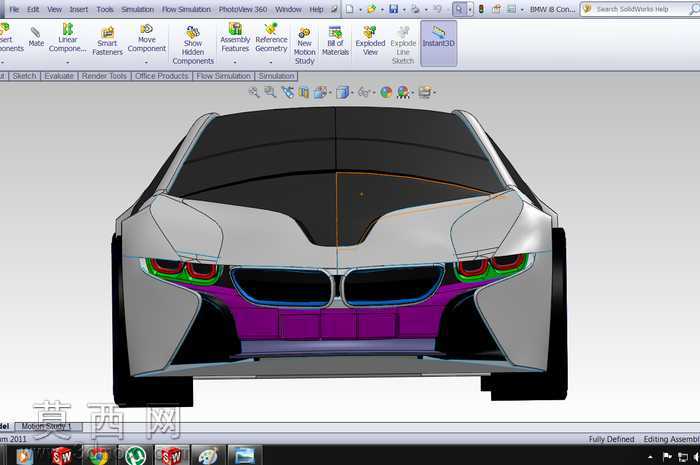700x465 pixels.
Task: Click Zoom to Area icon in view toolbar
Action: coord(270,92)
